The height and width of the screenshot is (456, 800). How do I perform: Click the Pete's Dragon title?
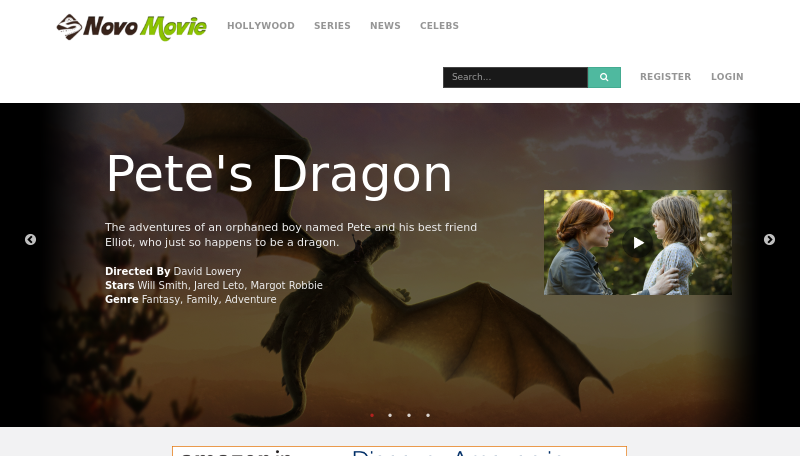click(279, 174)
